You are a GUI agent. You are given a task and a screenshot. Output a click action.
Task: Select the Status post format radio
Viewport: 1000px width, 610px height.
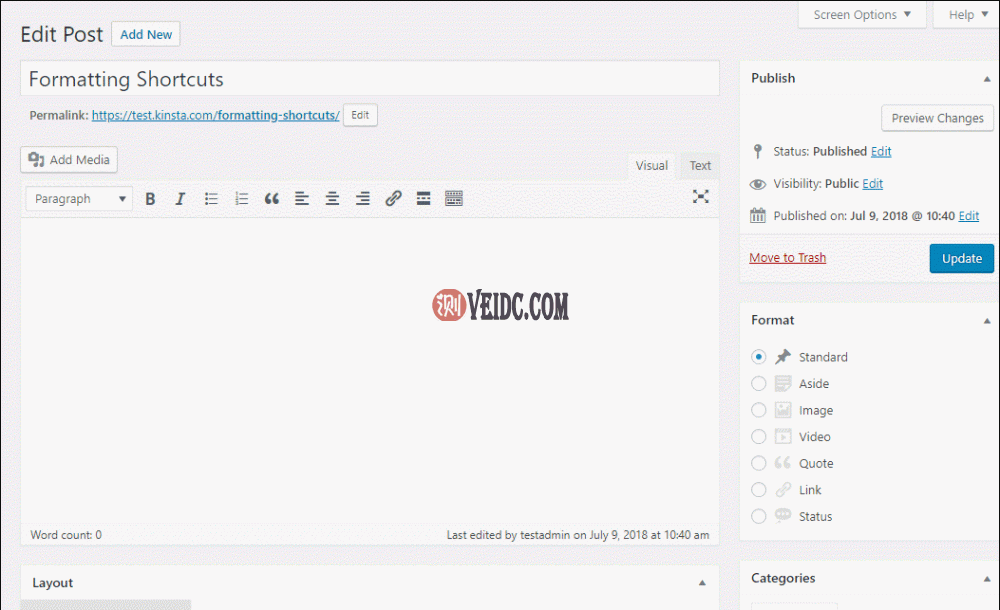758,516
